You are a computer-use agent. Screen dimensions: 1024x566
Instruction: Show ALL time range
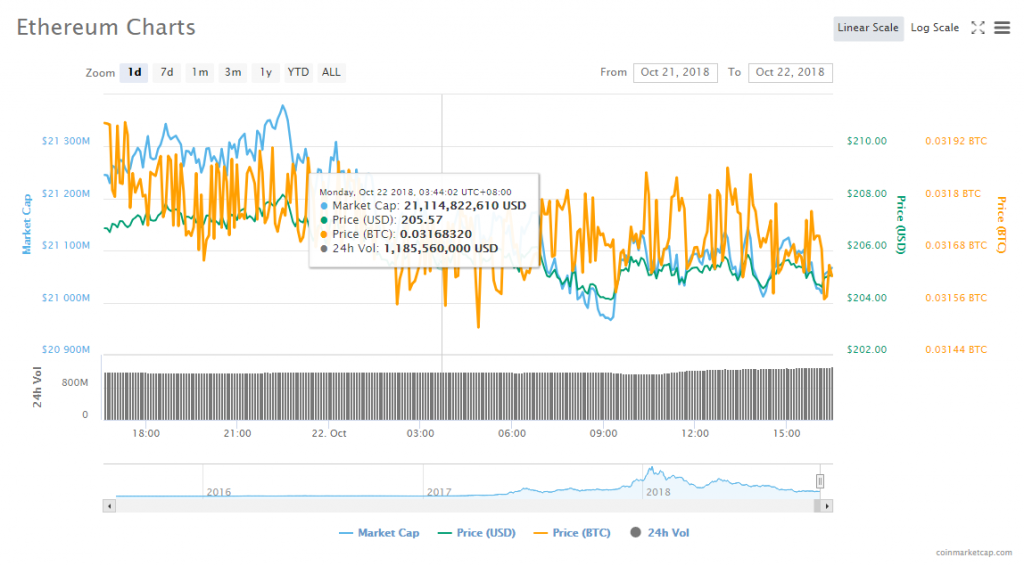331,72
